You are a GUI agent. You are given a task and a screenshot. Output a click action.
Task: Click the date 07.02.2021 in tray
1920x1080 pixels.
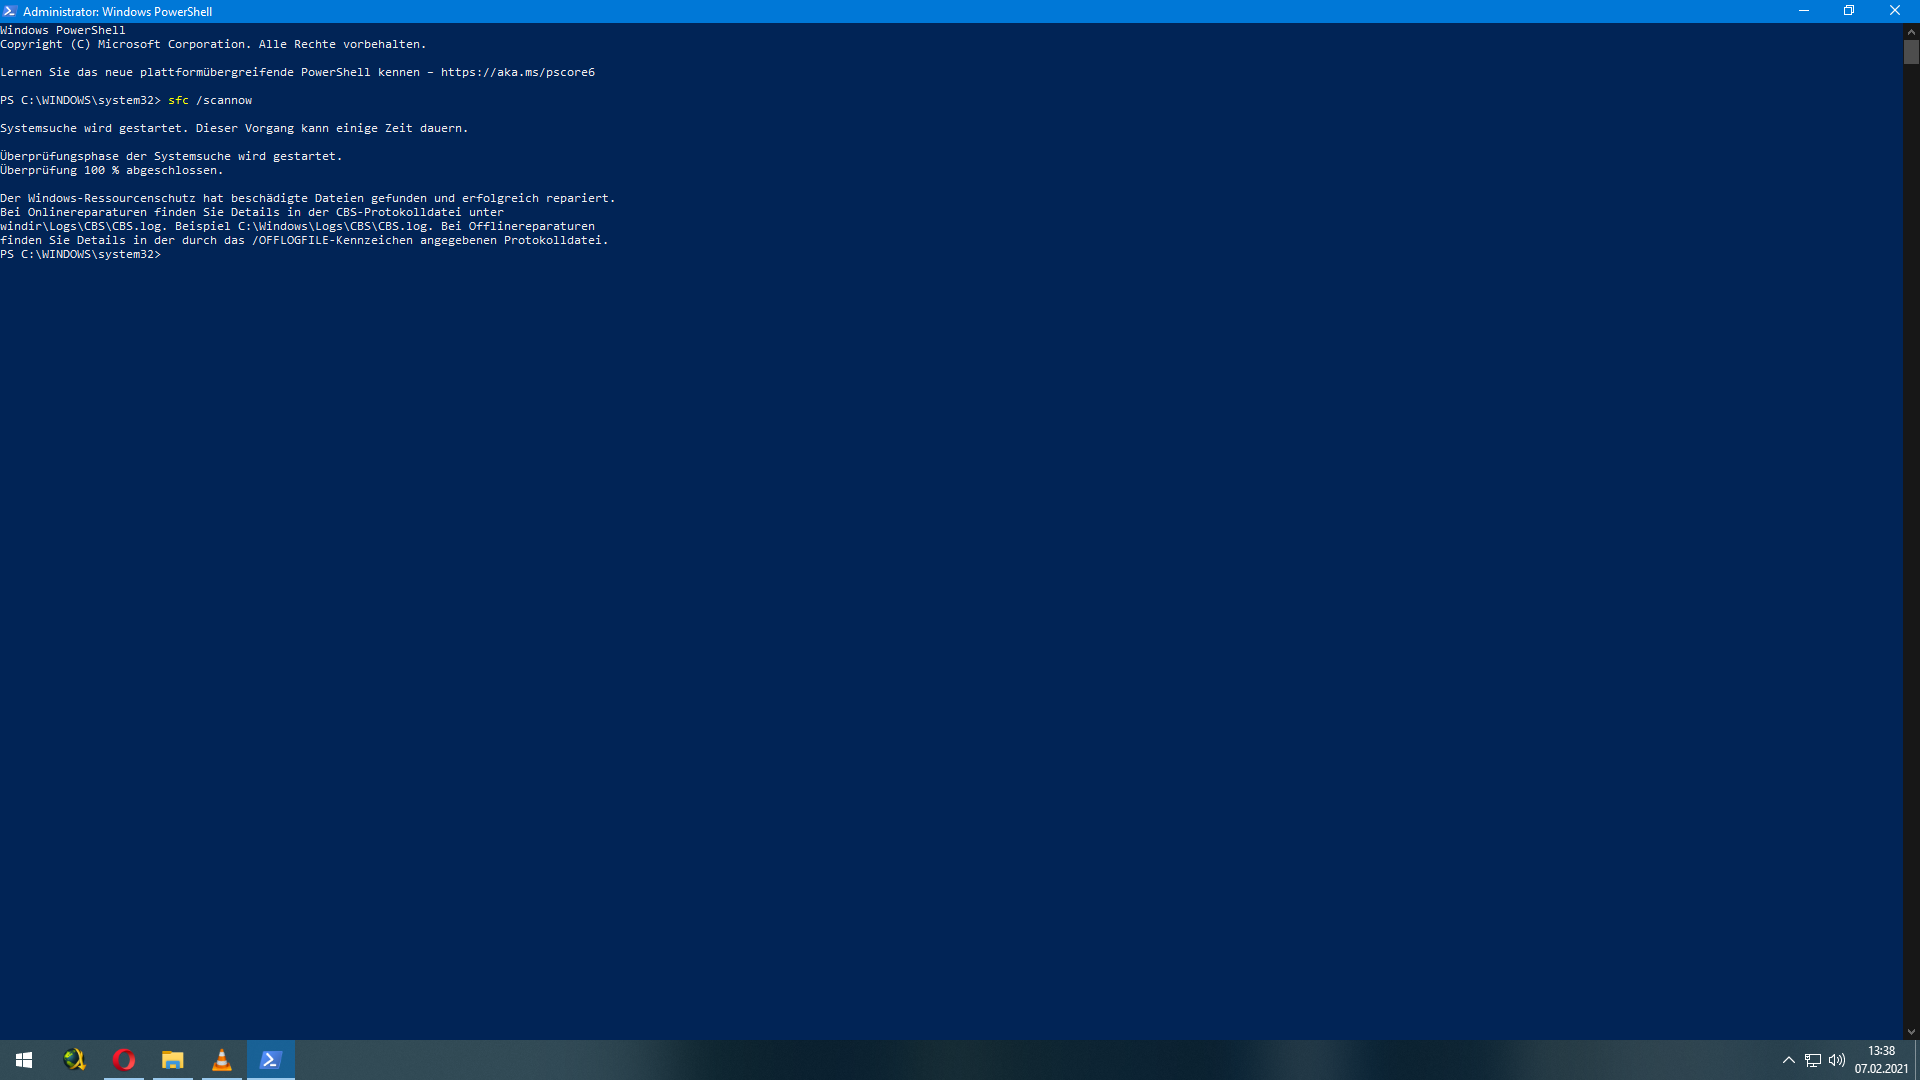1881,1069
